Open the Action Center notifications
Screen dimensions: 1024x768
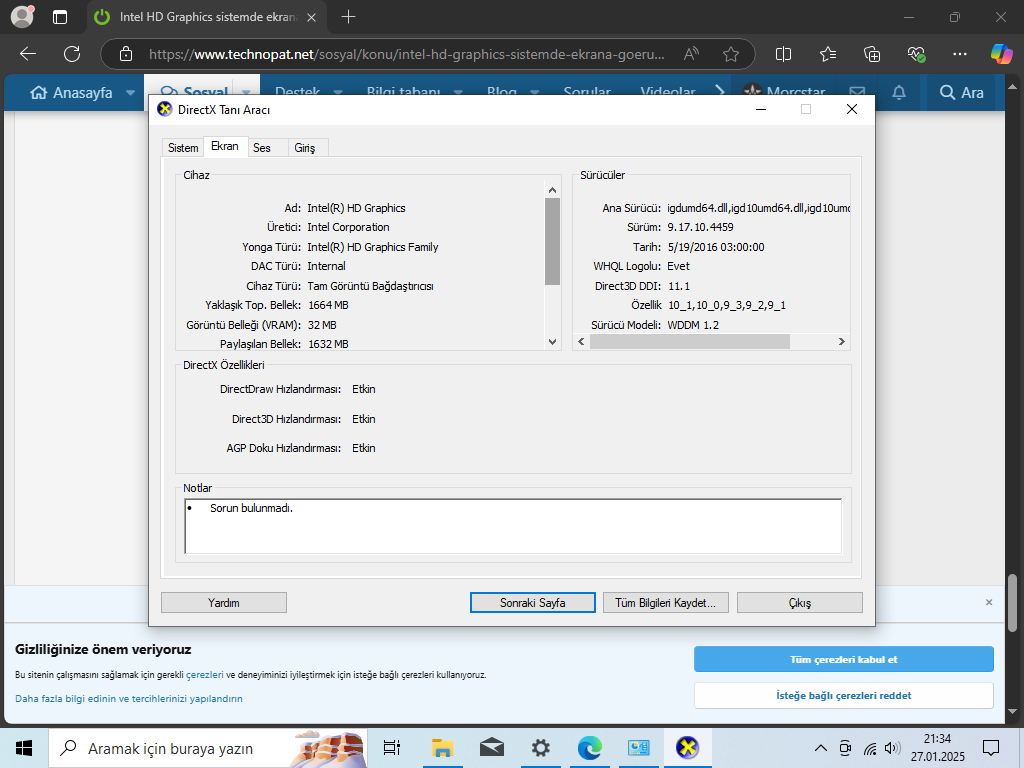click(x=991, y=748)
